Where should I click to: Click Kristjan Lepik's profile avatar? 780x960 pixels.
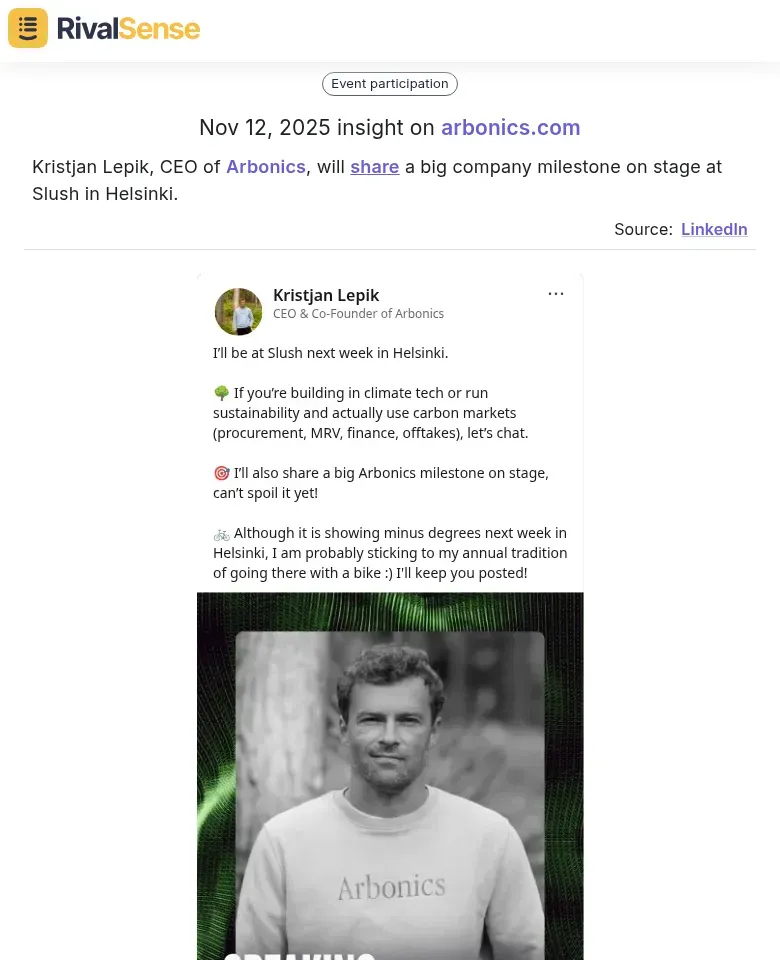238,311
